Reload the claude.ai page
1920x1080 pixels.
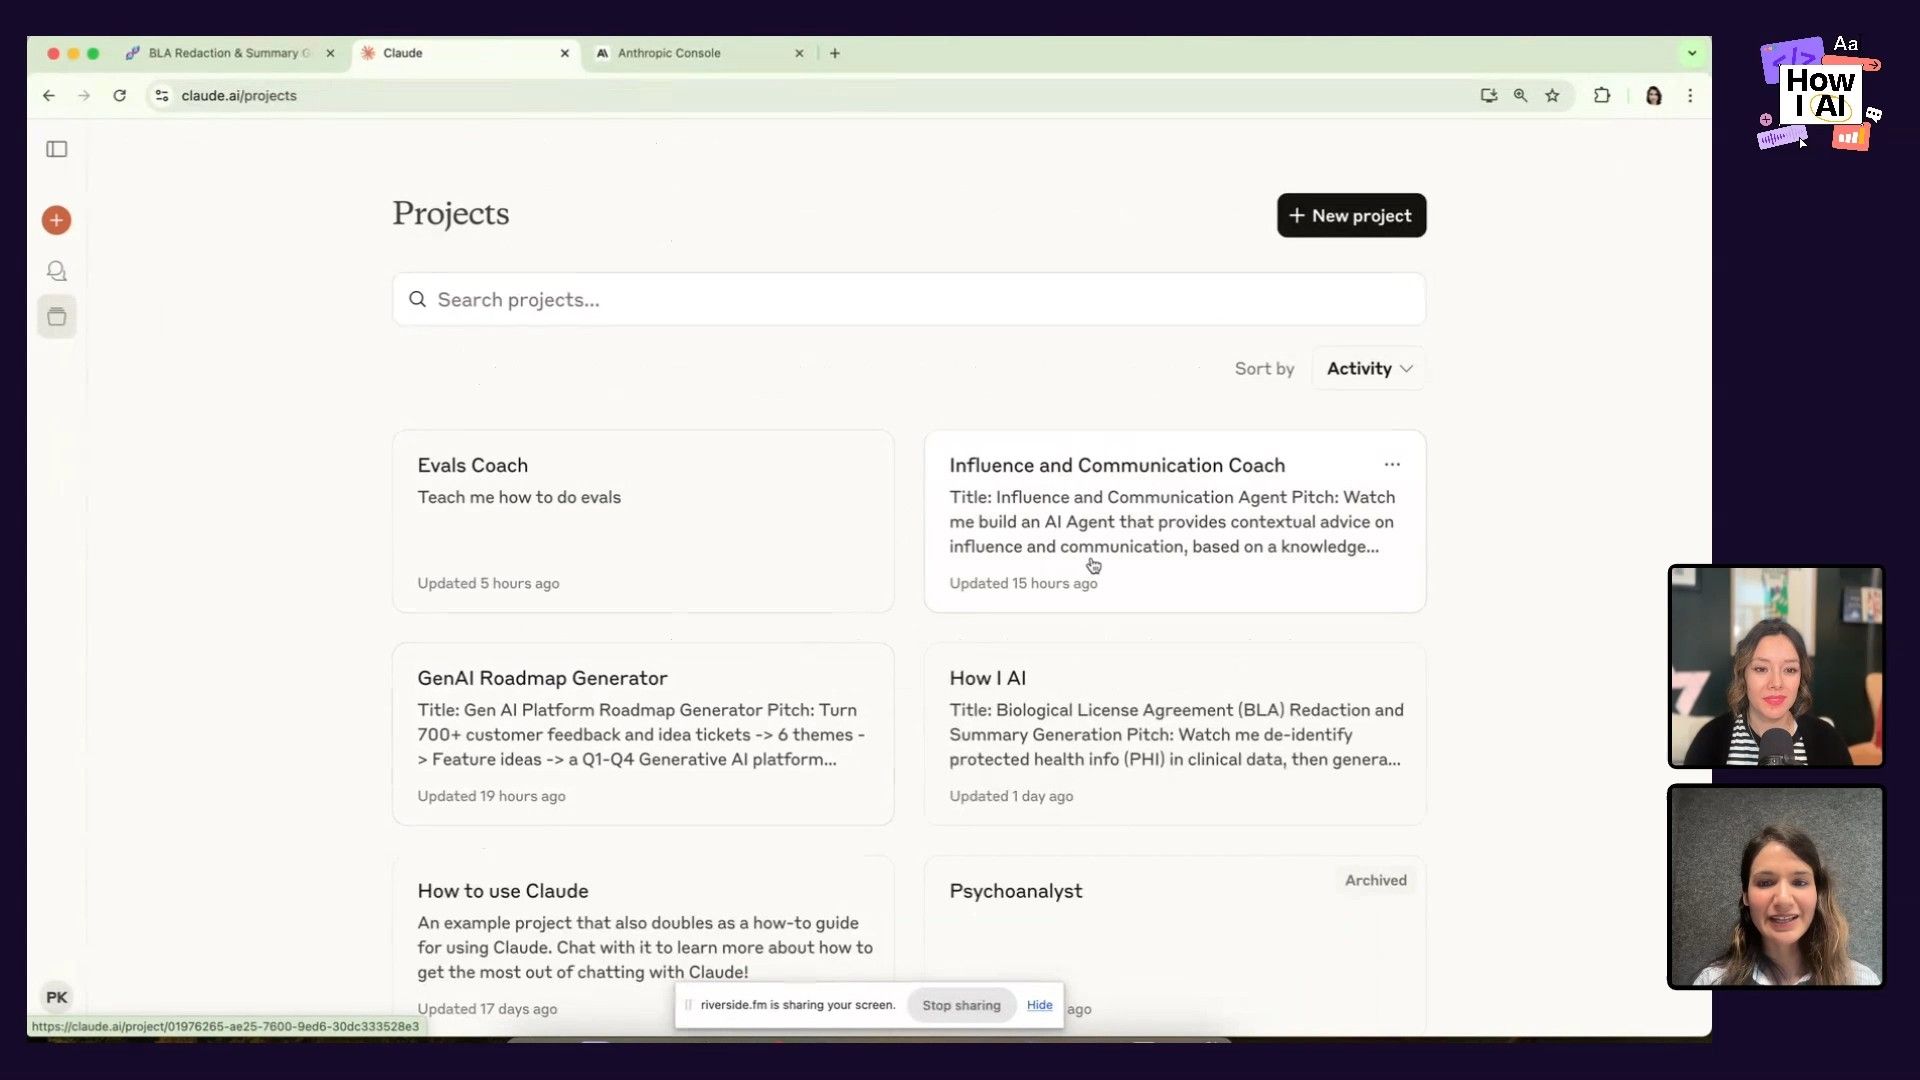pyautogui.click(x=120, y=96)
